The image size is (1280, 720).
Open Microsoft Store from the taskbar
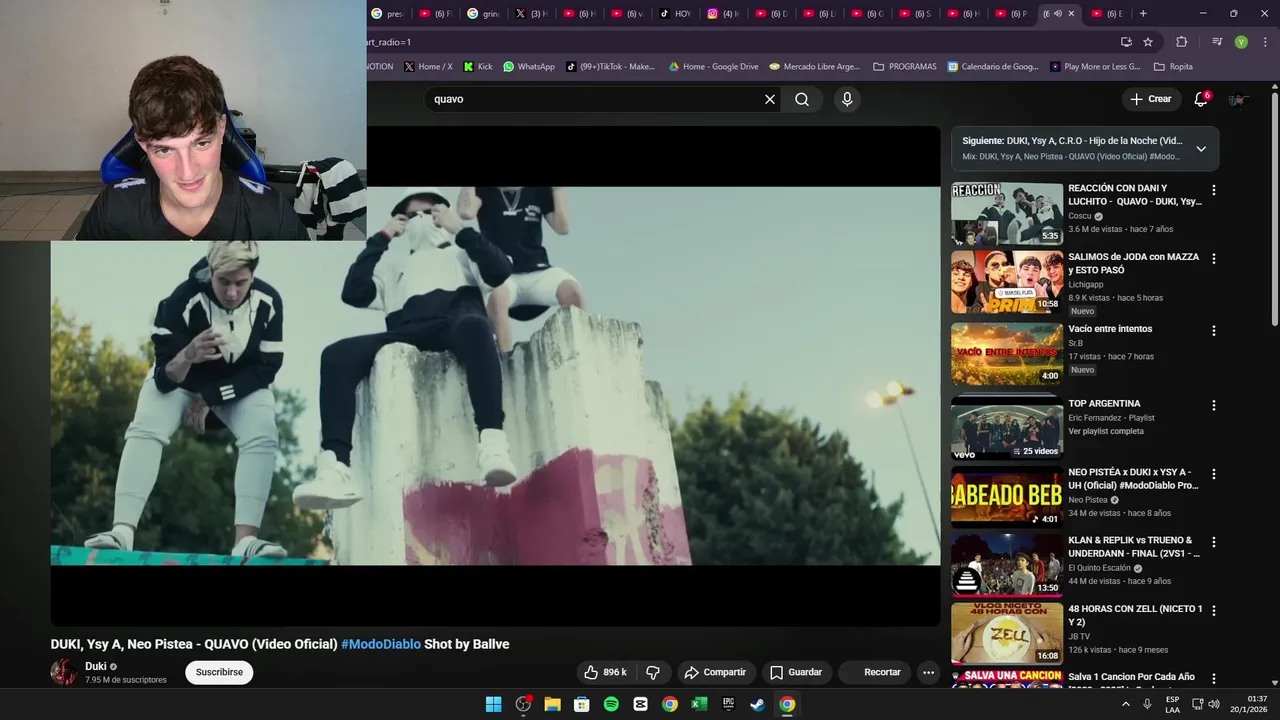pyautogui.click(x=582, y=704)
